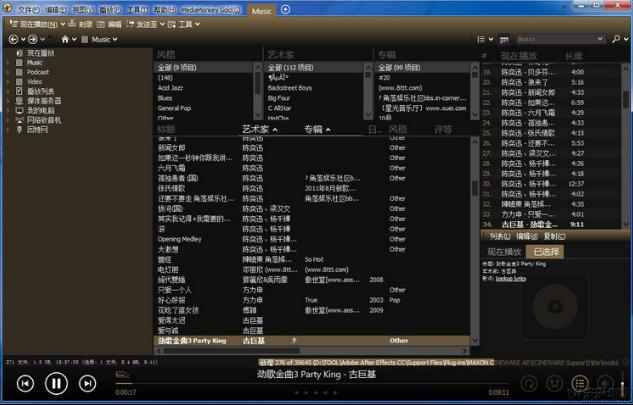Click the playback seek bar
Image resolution: width=633 pixels, height=405 pixels.
pos(300,384)
